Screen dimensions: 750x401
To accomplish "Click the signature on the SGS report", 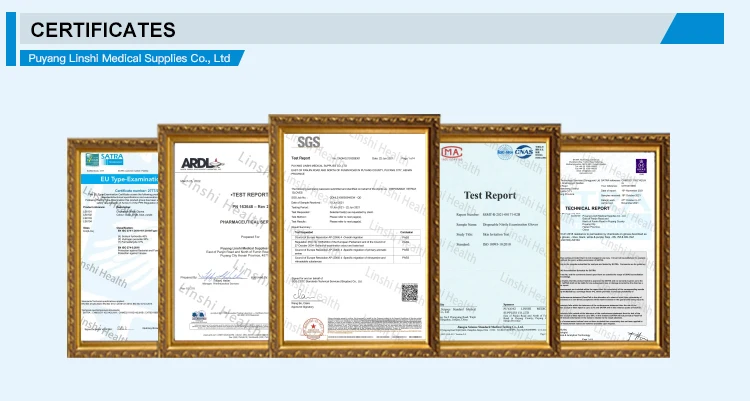I will coord(301,295).
